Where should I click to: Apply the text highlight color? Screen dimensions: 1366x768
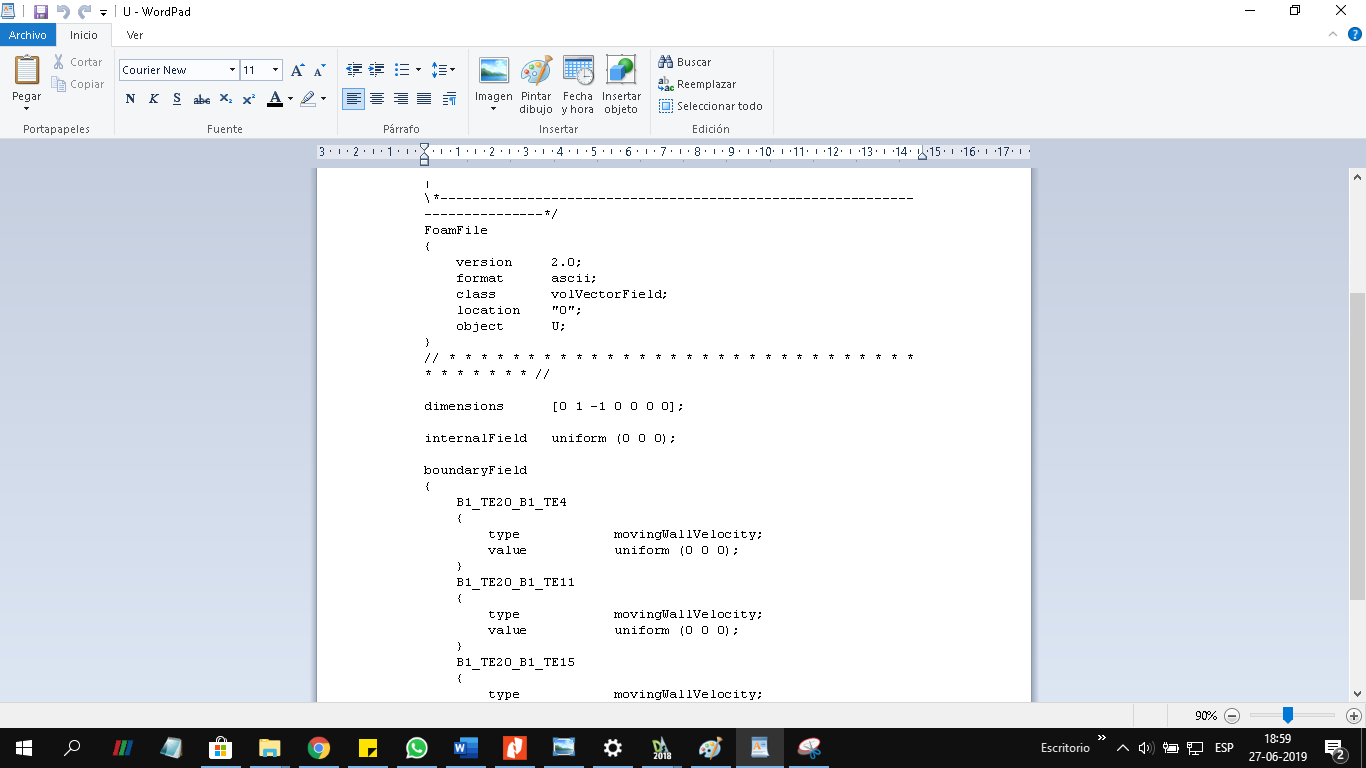click(308, 99)
